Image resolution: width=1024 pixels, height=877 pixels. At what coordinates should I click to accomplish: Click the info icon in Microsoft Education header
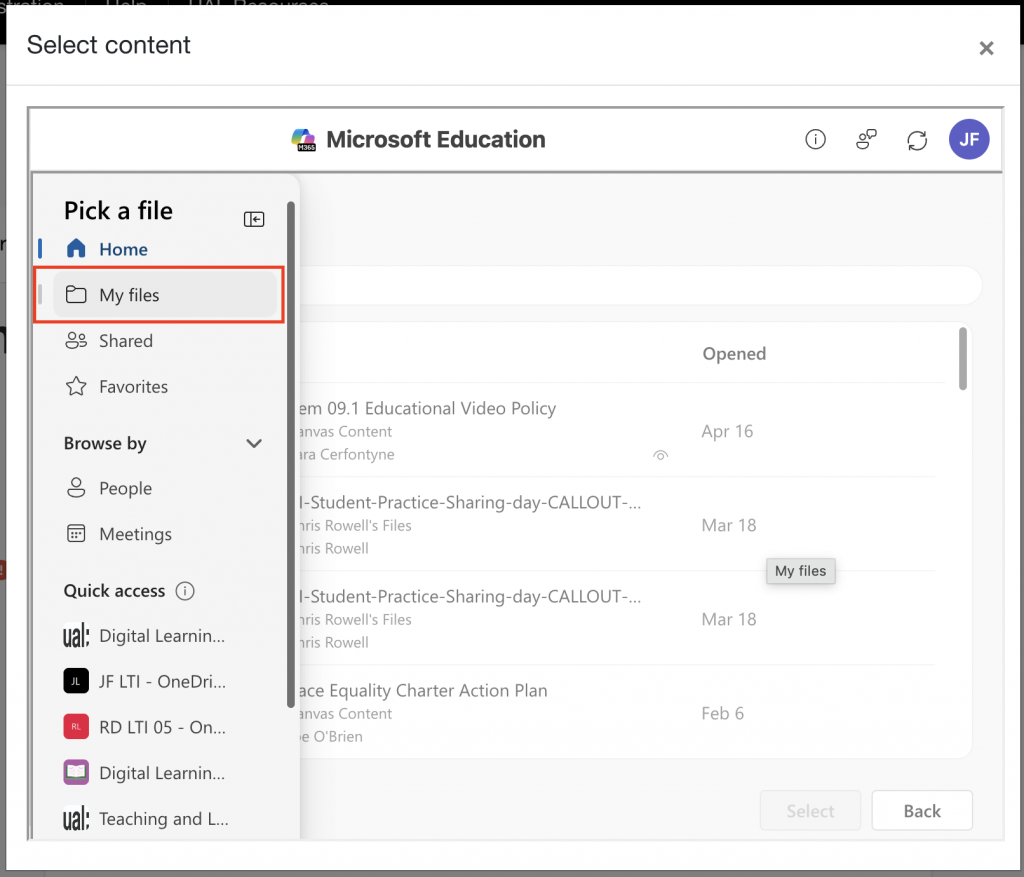(815, 140)
